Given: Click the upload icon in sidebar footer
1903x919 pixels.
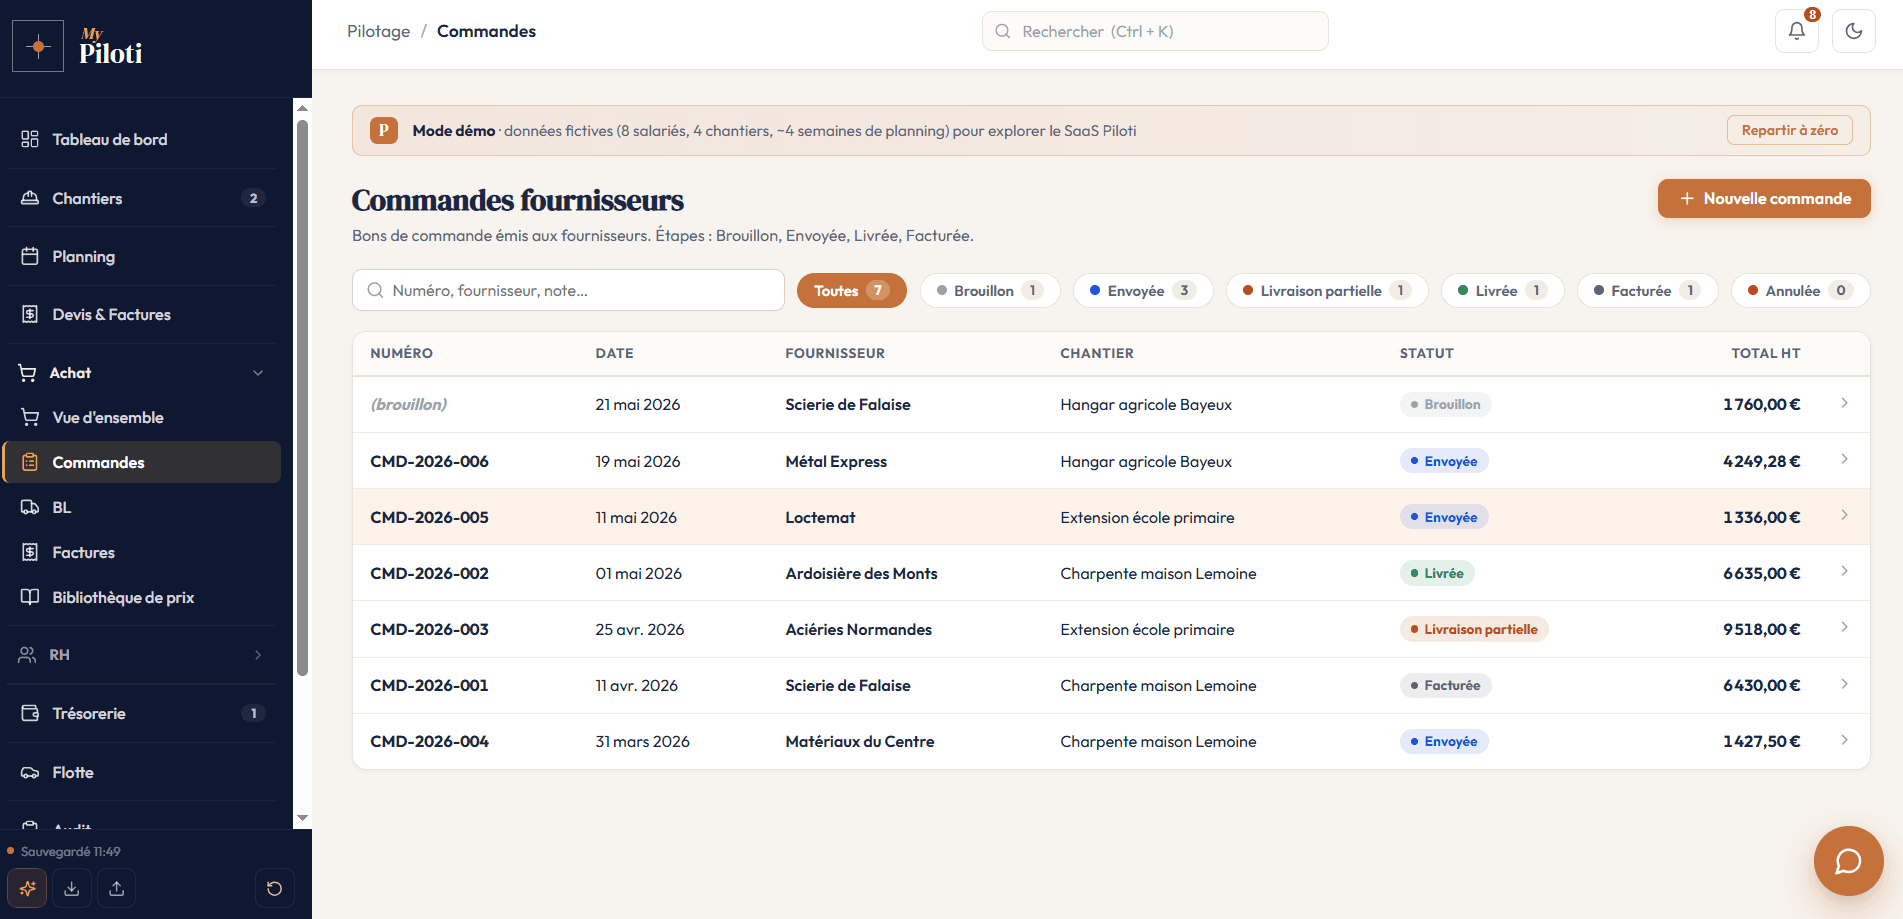Looking at the screenshot, I should (x=117, y=888).
